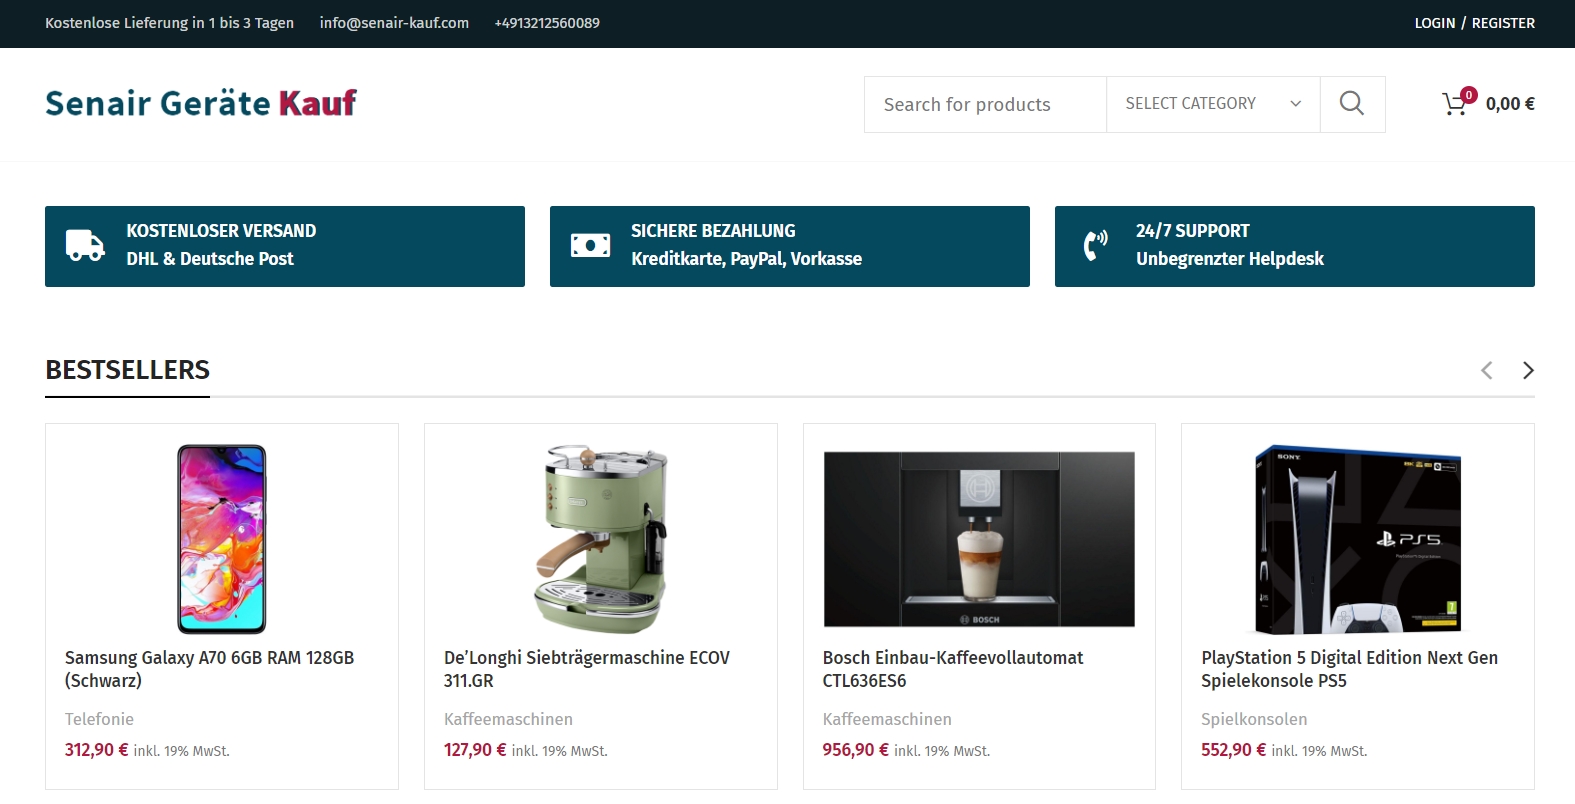1575x804 pixels.
Task: Open the Sichere Bezahlung banner
Action: point(790,246)
